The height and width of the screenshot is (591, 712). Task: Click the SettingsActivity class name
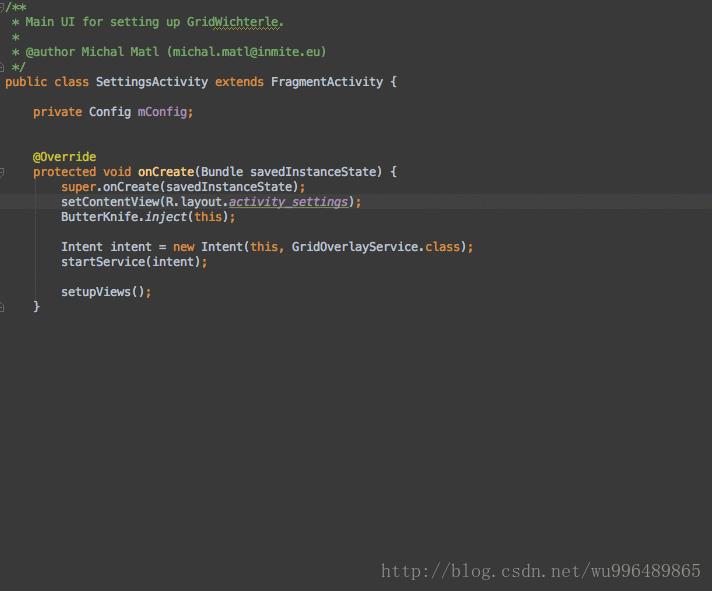point(152,82)
